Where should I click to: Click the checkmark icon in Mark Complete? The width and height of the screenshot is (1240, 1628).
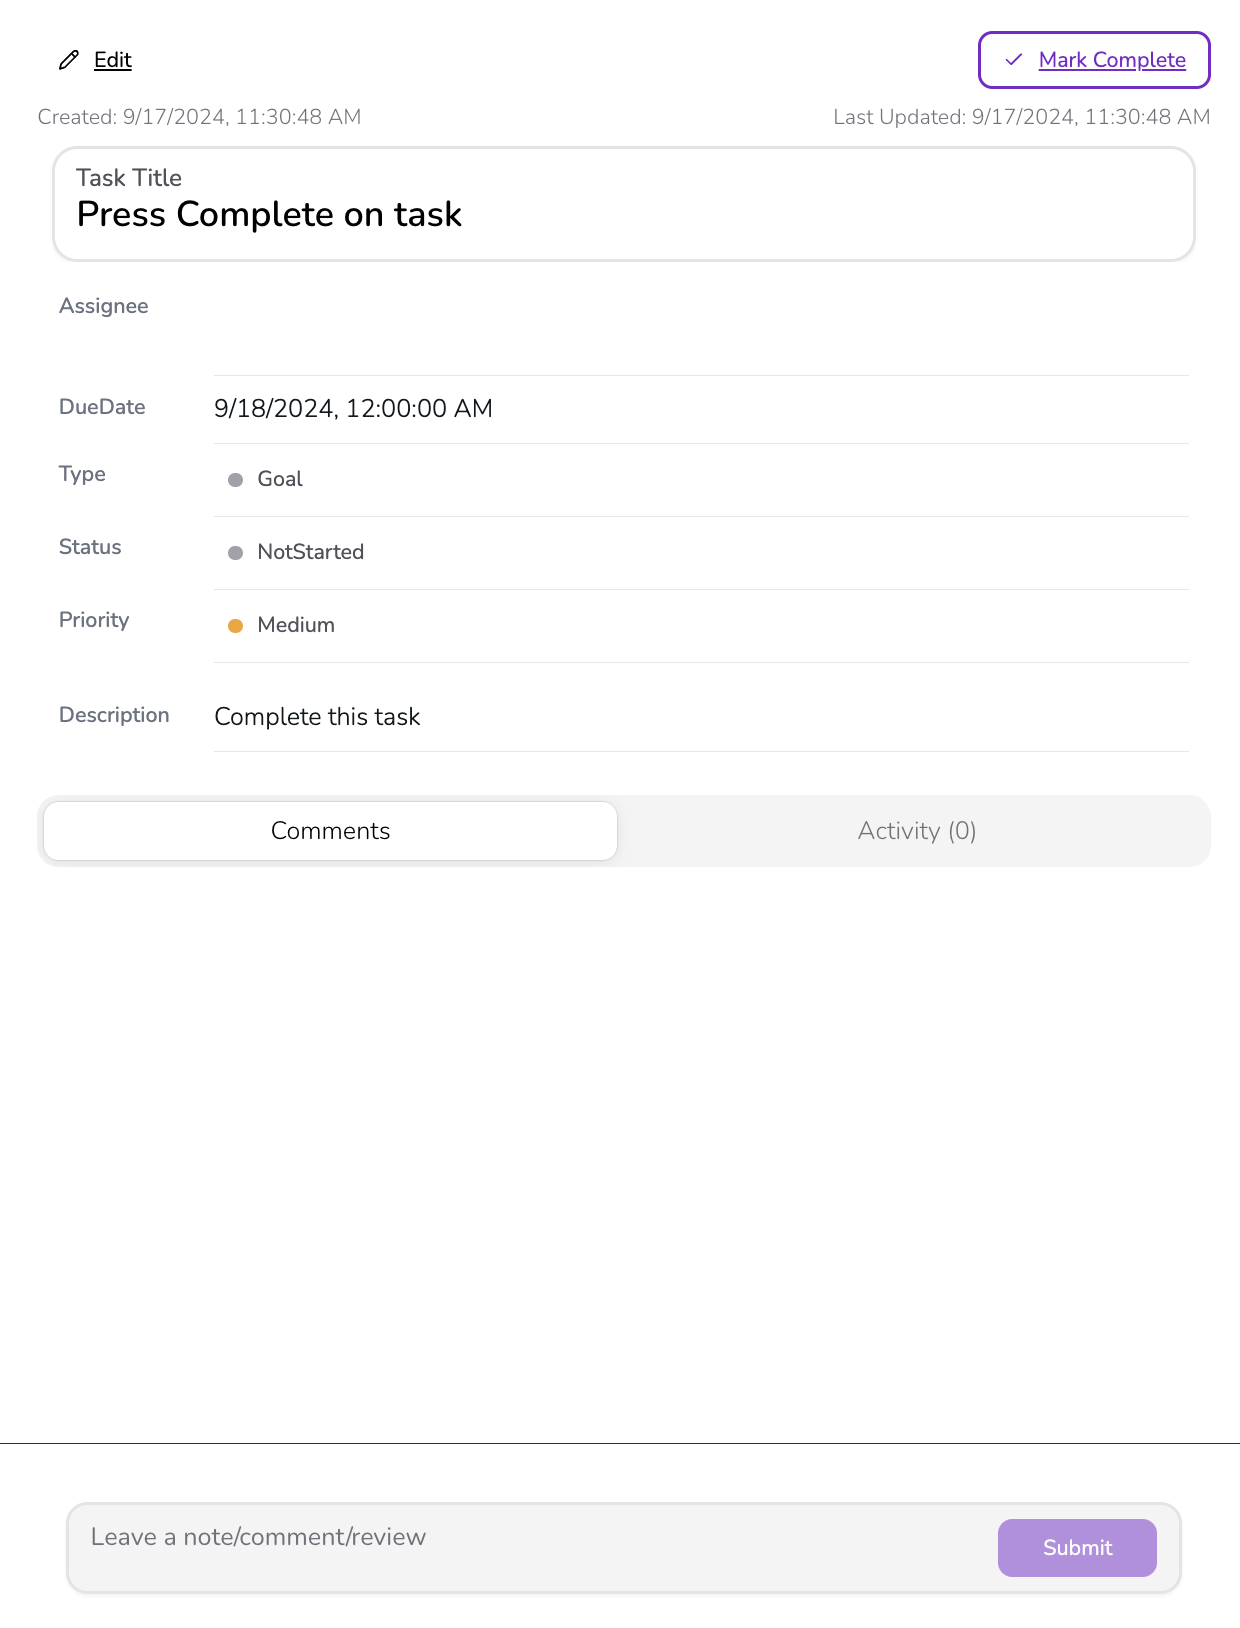(1014, 60)
